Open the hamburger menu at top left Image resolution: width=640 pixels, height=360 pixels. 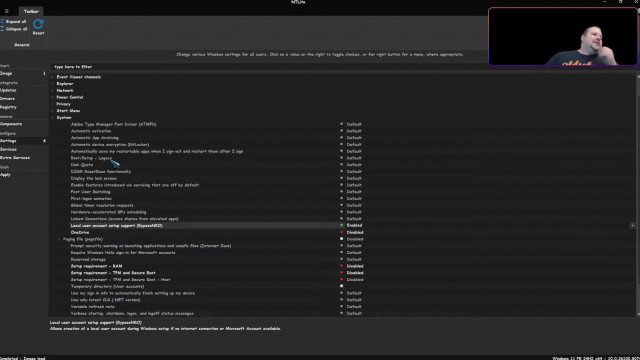tap(7, 11)
